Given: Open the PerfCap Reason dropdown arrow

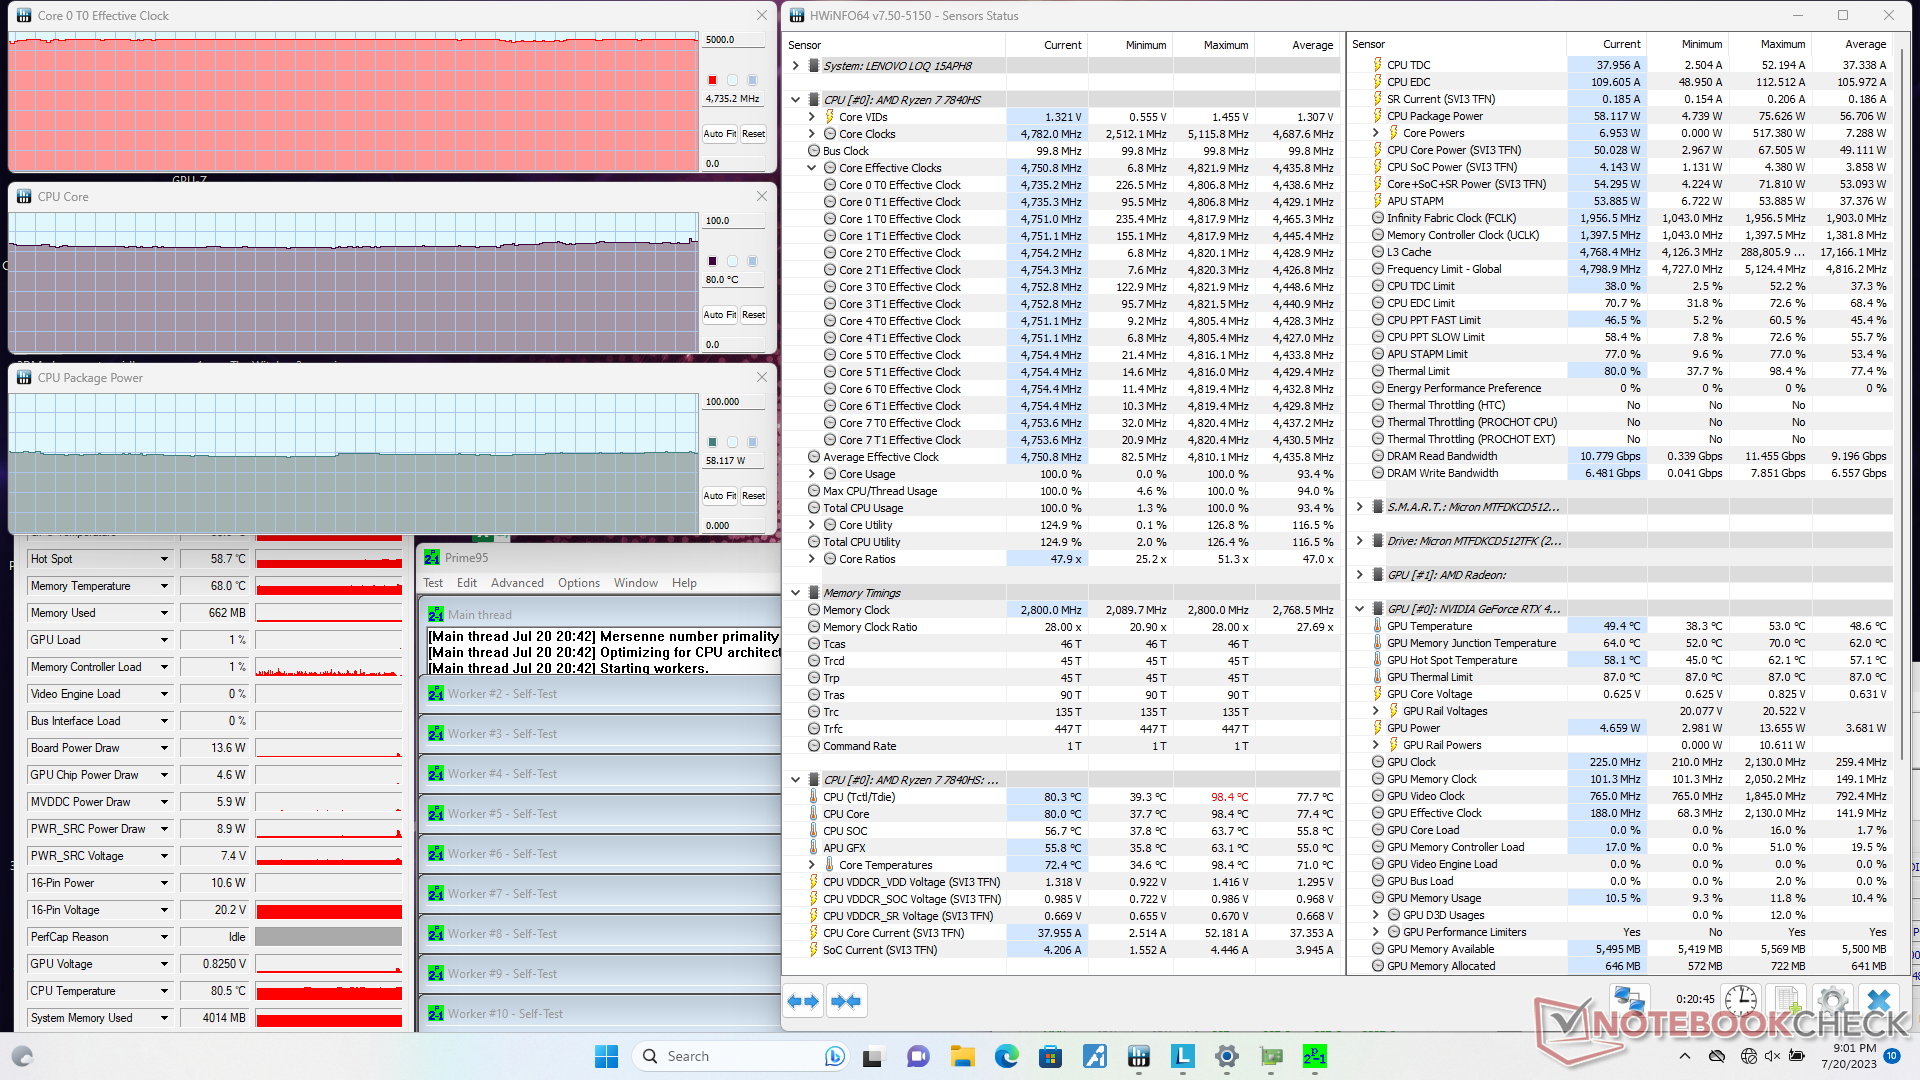Looking at the screenshot, I should coord(164,937).
